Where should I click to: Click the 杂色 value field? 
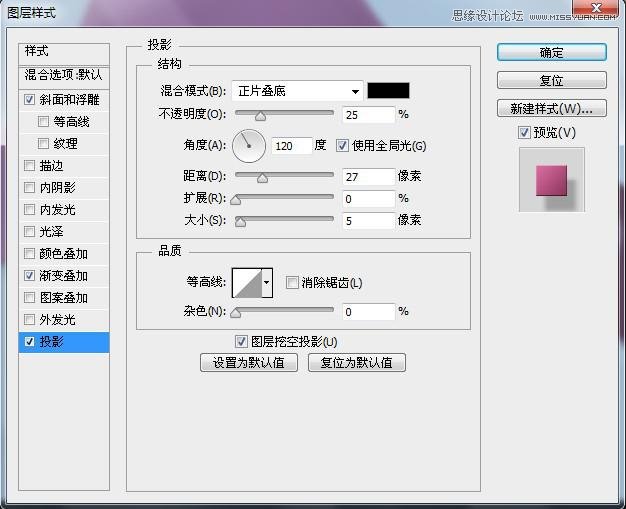pyautogui.click(x=368, y=312)
